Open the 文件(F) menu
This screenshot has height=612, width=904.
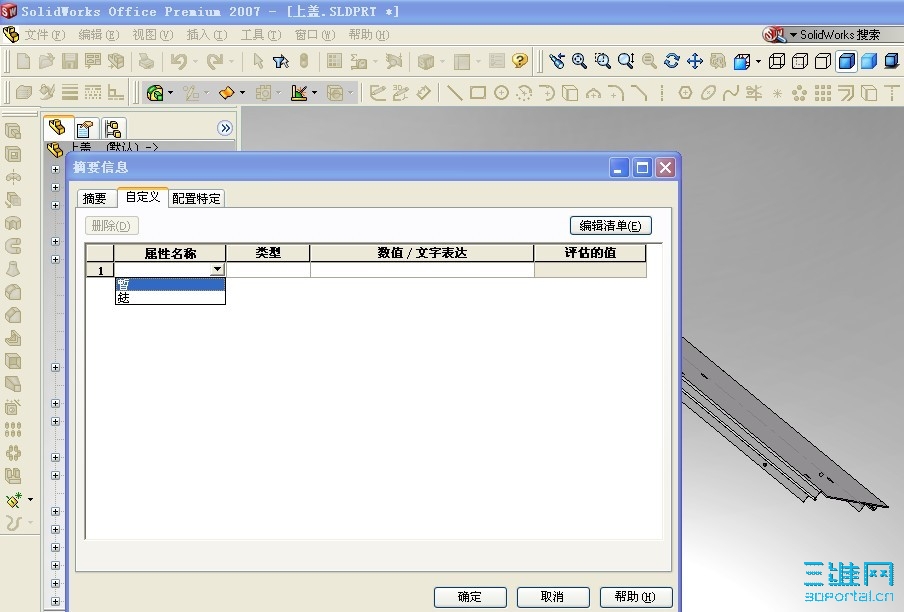[45, 35]
